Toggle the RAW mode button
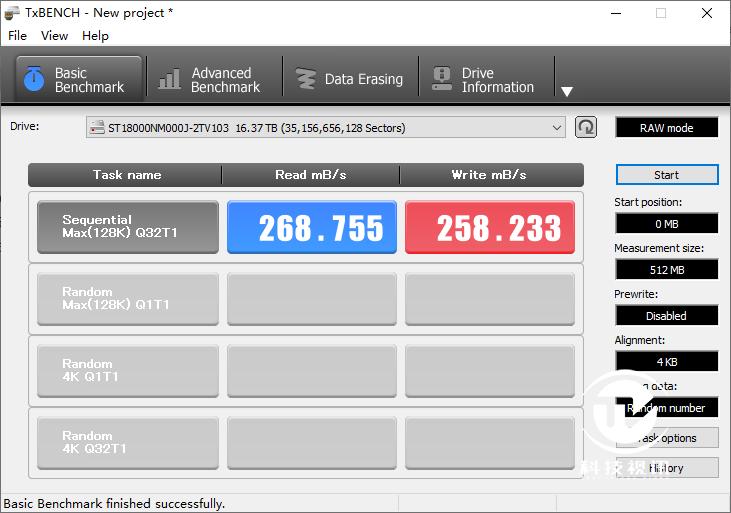Viewport: 731px width, 513px height. tap(666, 128)
